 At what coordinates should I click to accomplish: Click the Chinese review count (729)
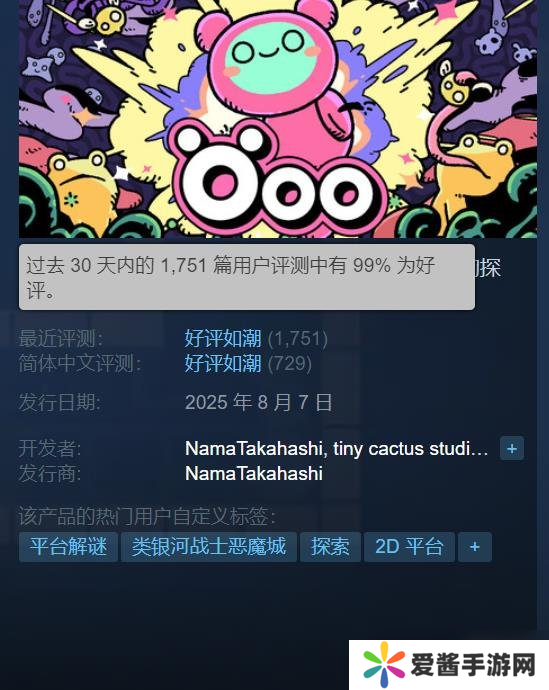pos(290,363)
